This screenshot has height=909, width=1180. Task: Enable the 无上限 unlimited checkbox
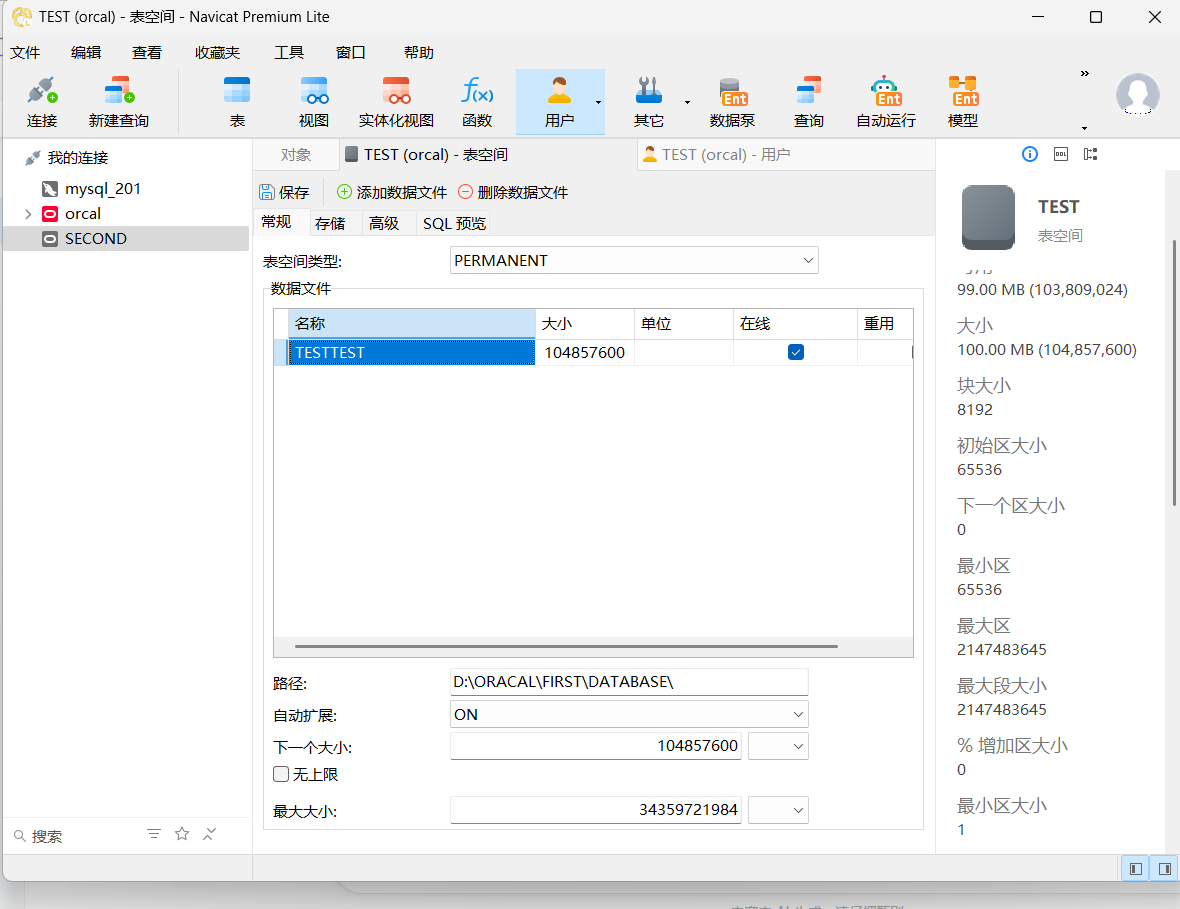[x=281, y=774]
